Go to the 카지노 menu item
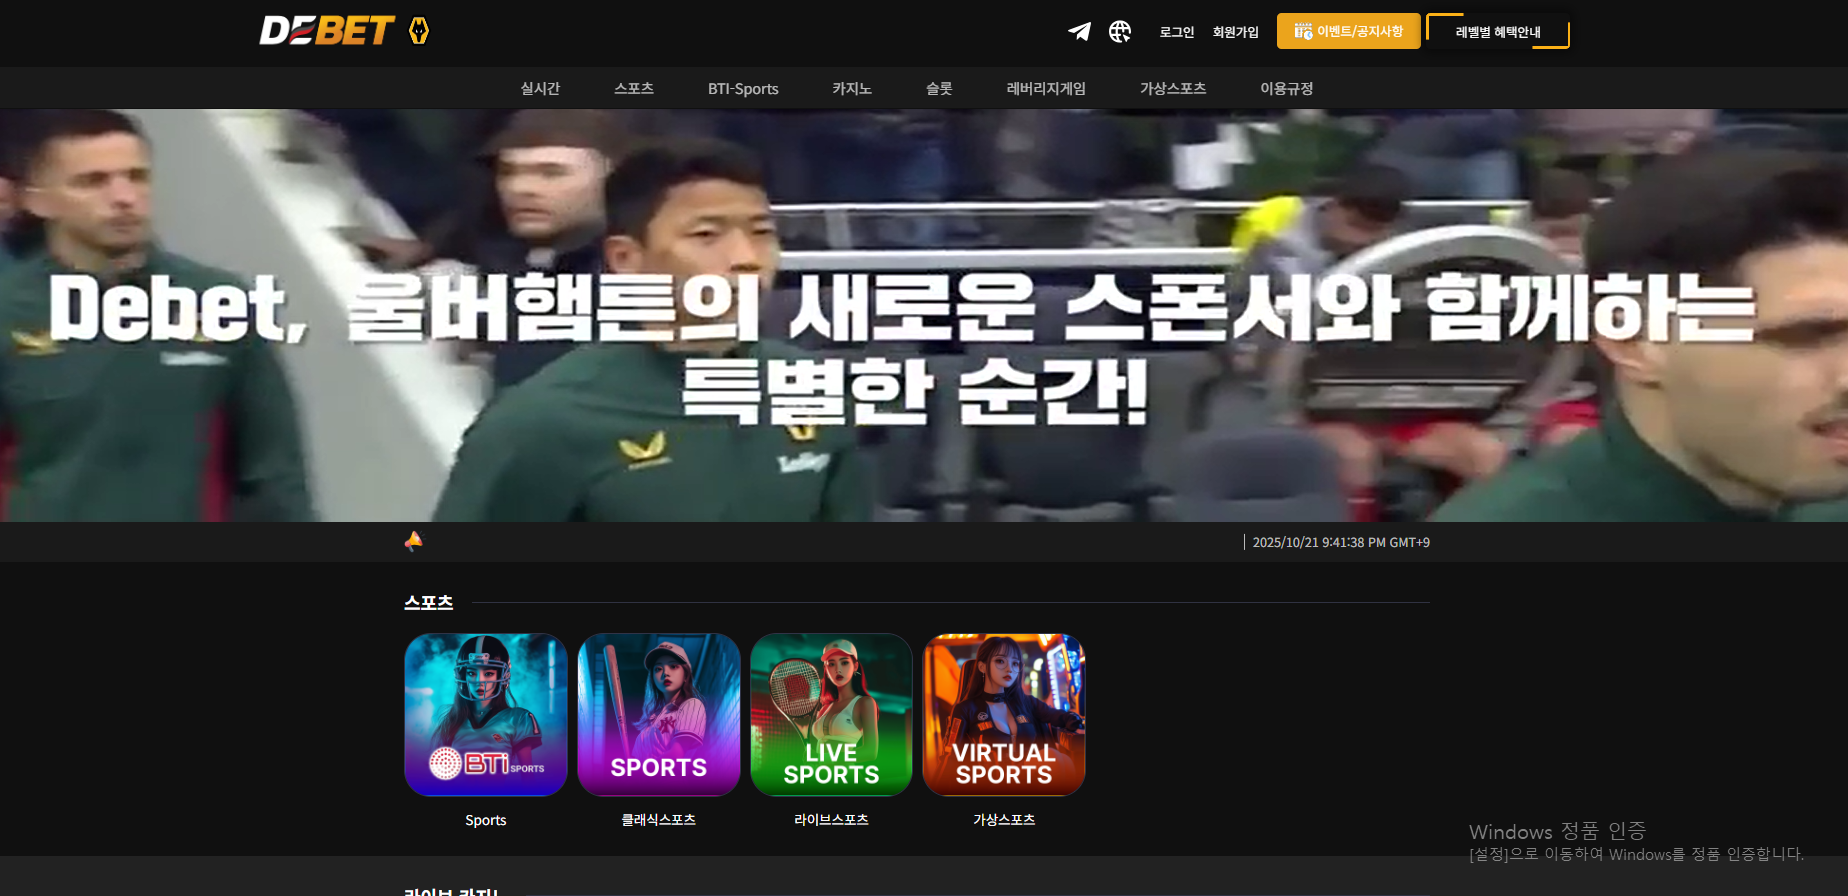The image size is (1848, 896). tap(852, 88)
